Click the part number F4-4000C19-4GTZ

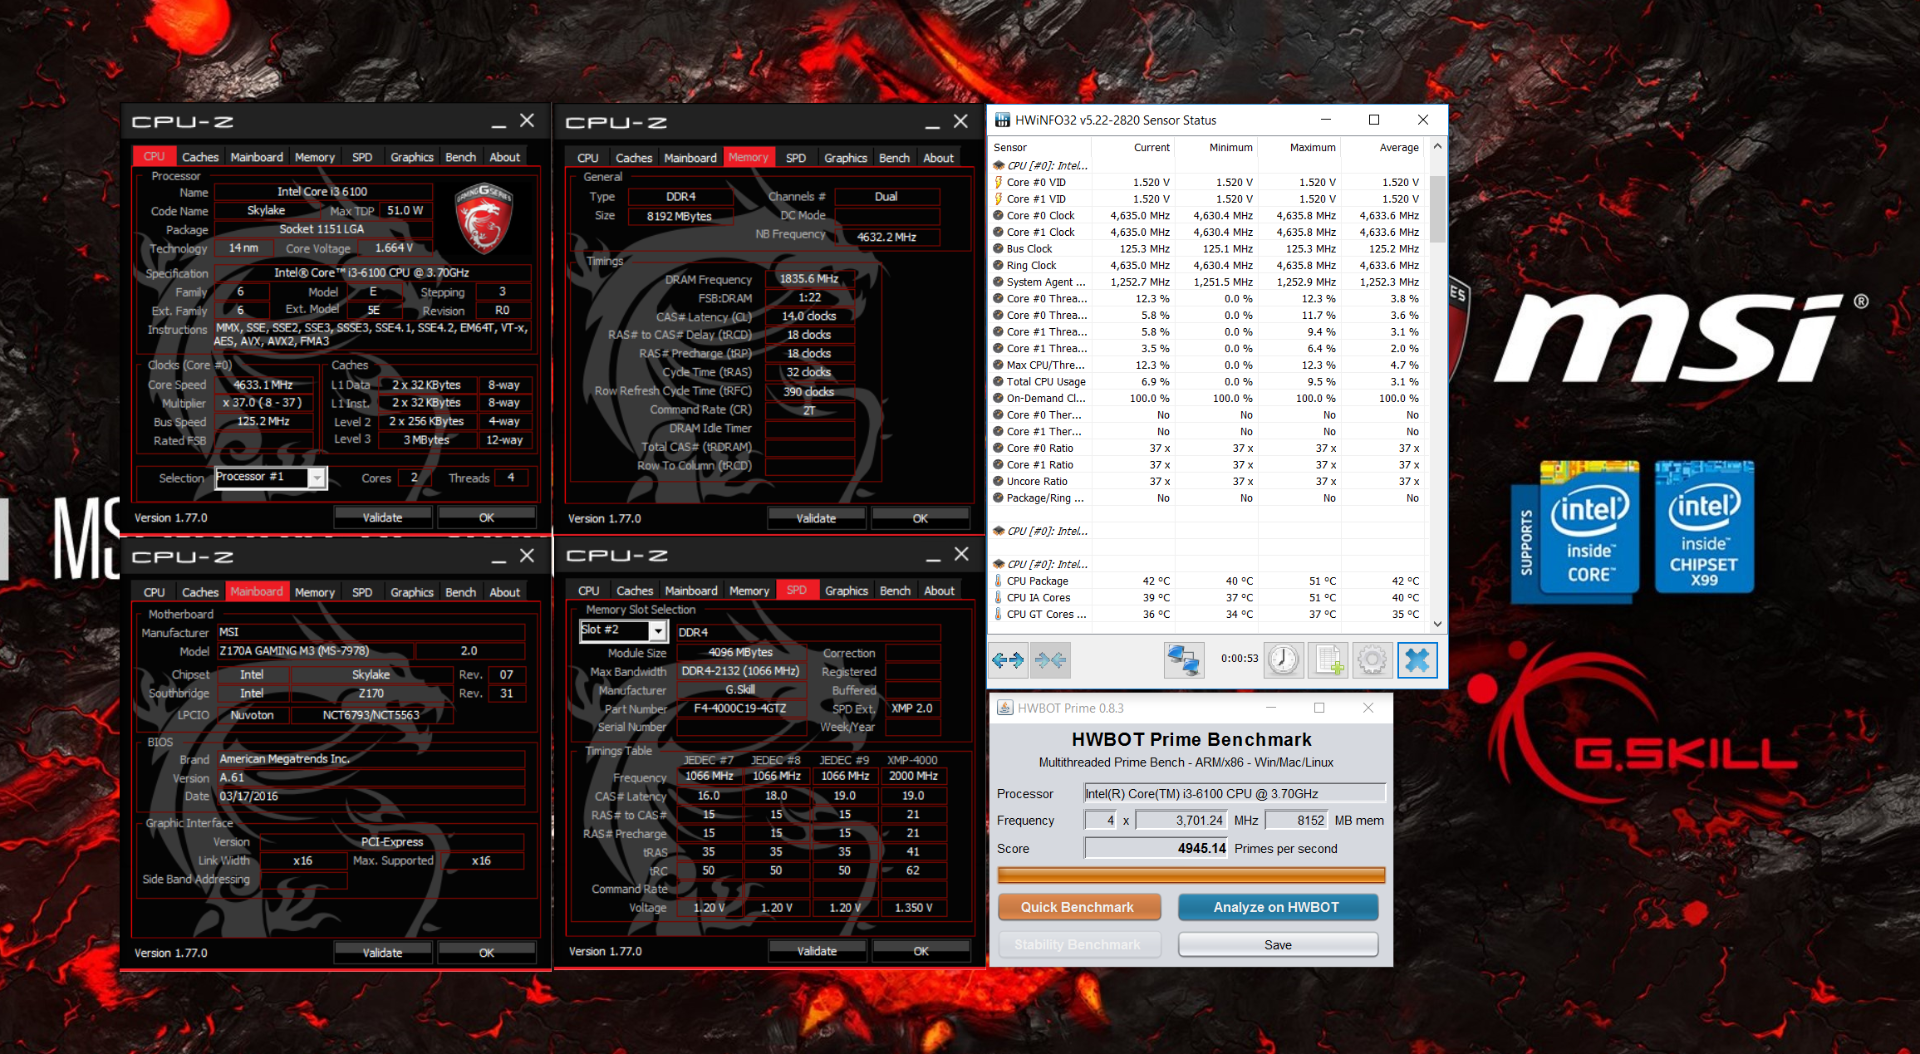(739, 708)
